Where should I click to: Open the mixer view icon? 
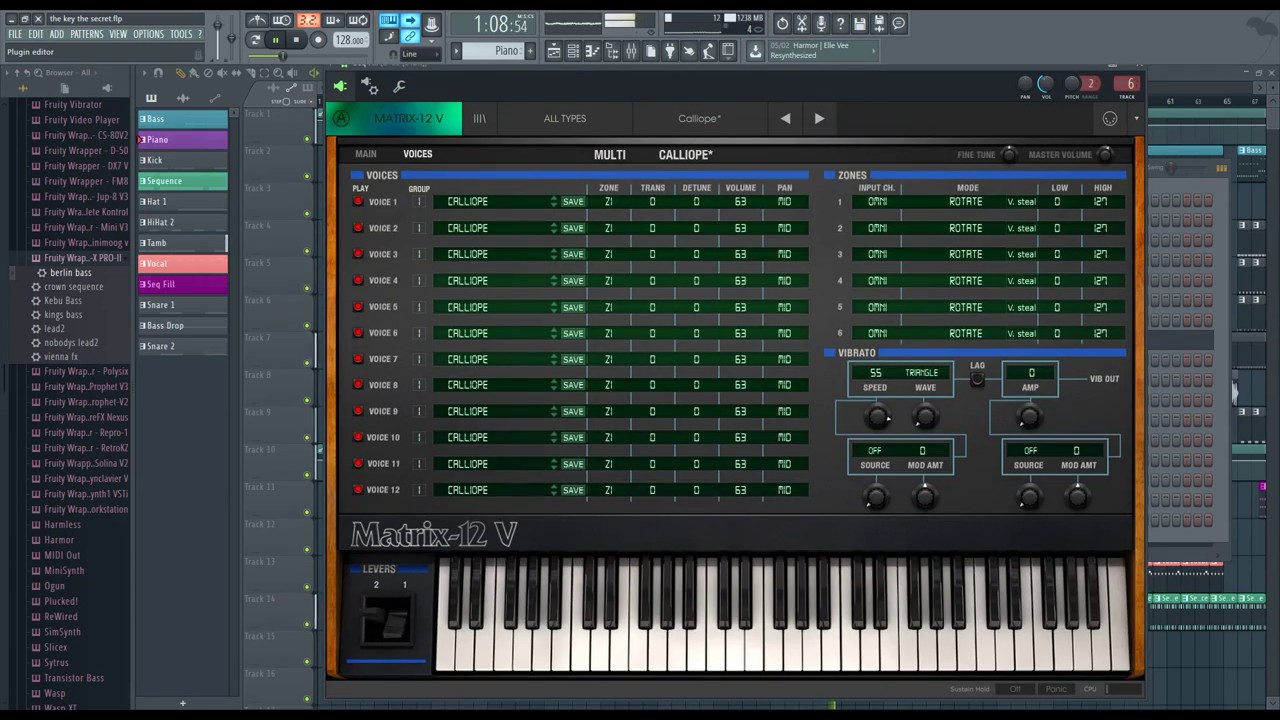pyautogui.click(x=631, y=52)
